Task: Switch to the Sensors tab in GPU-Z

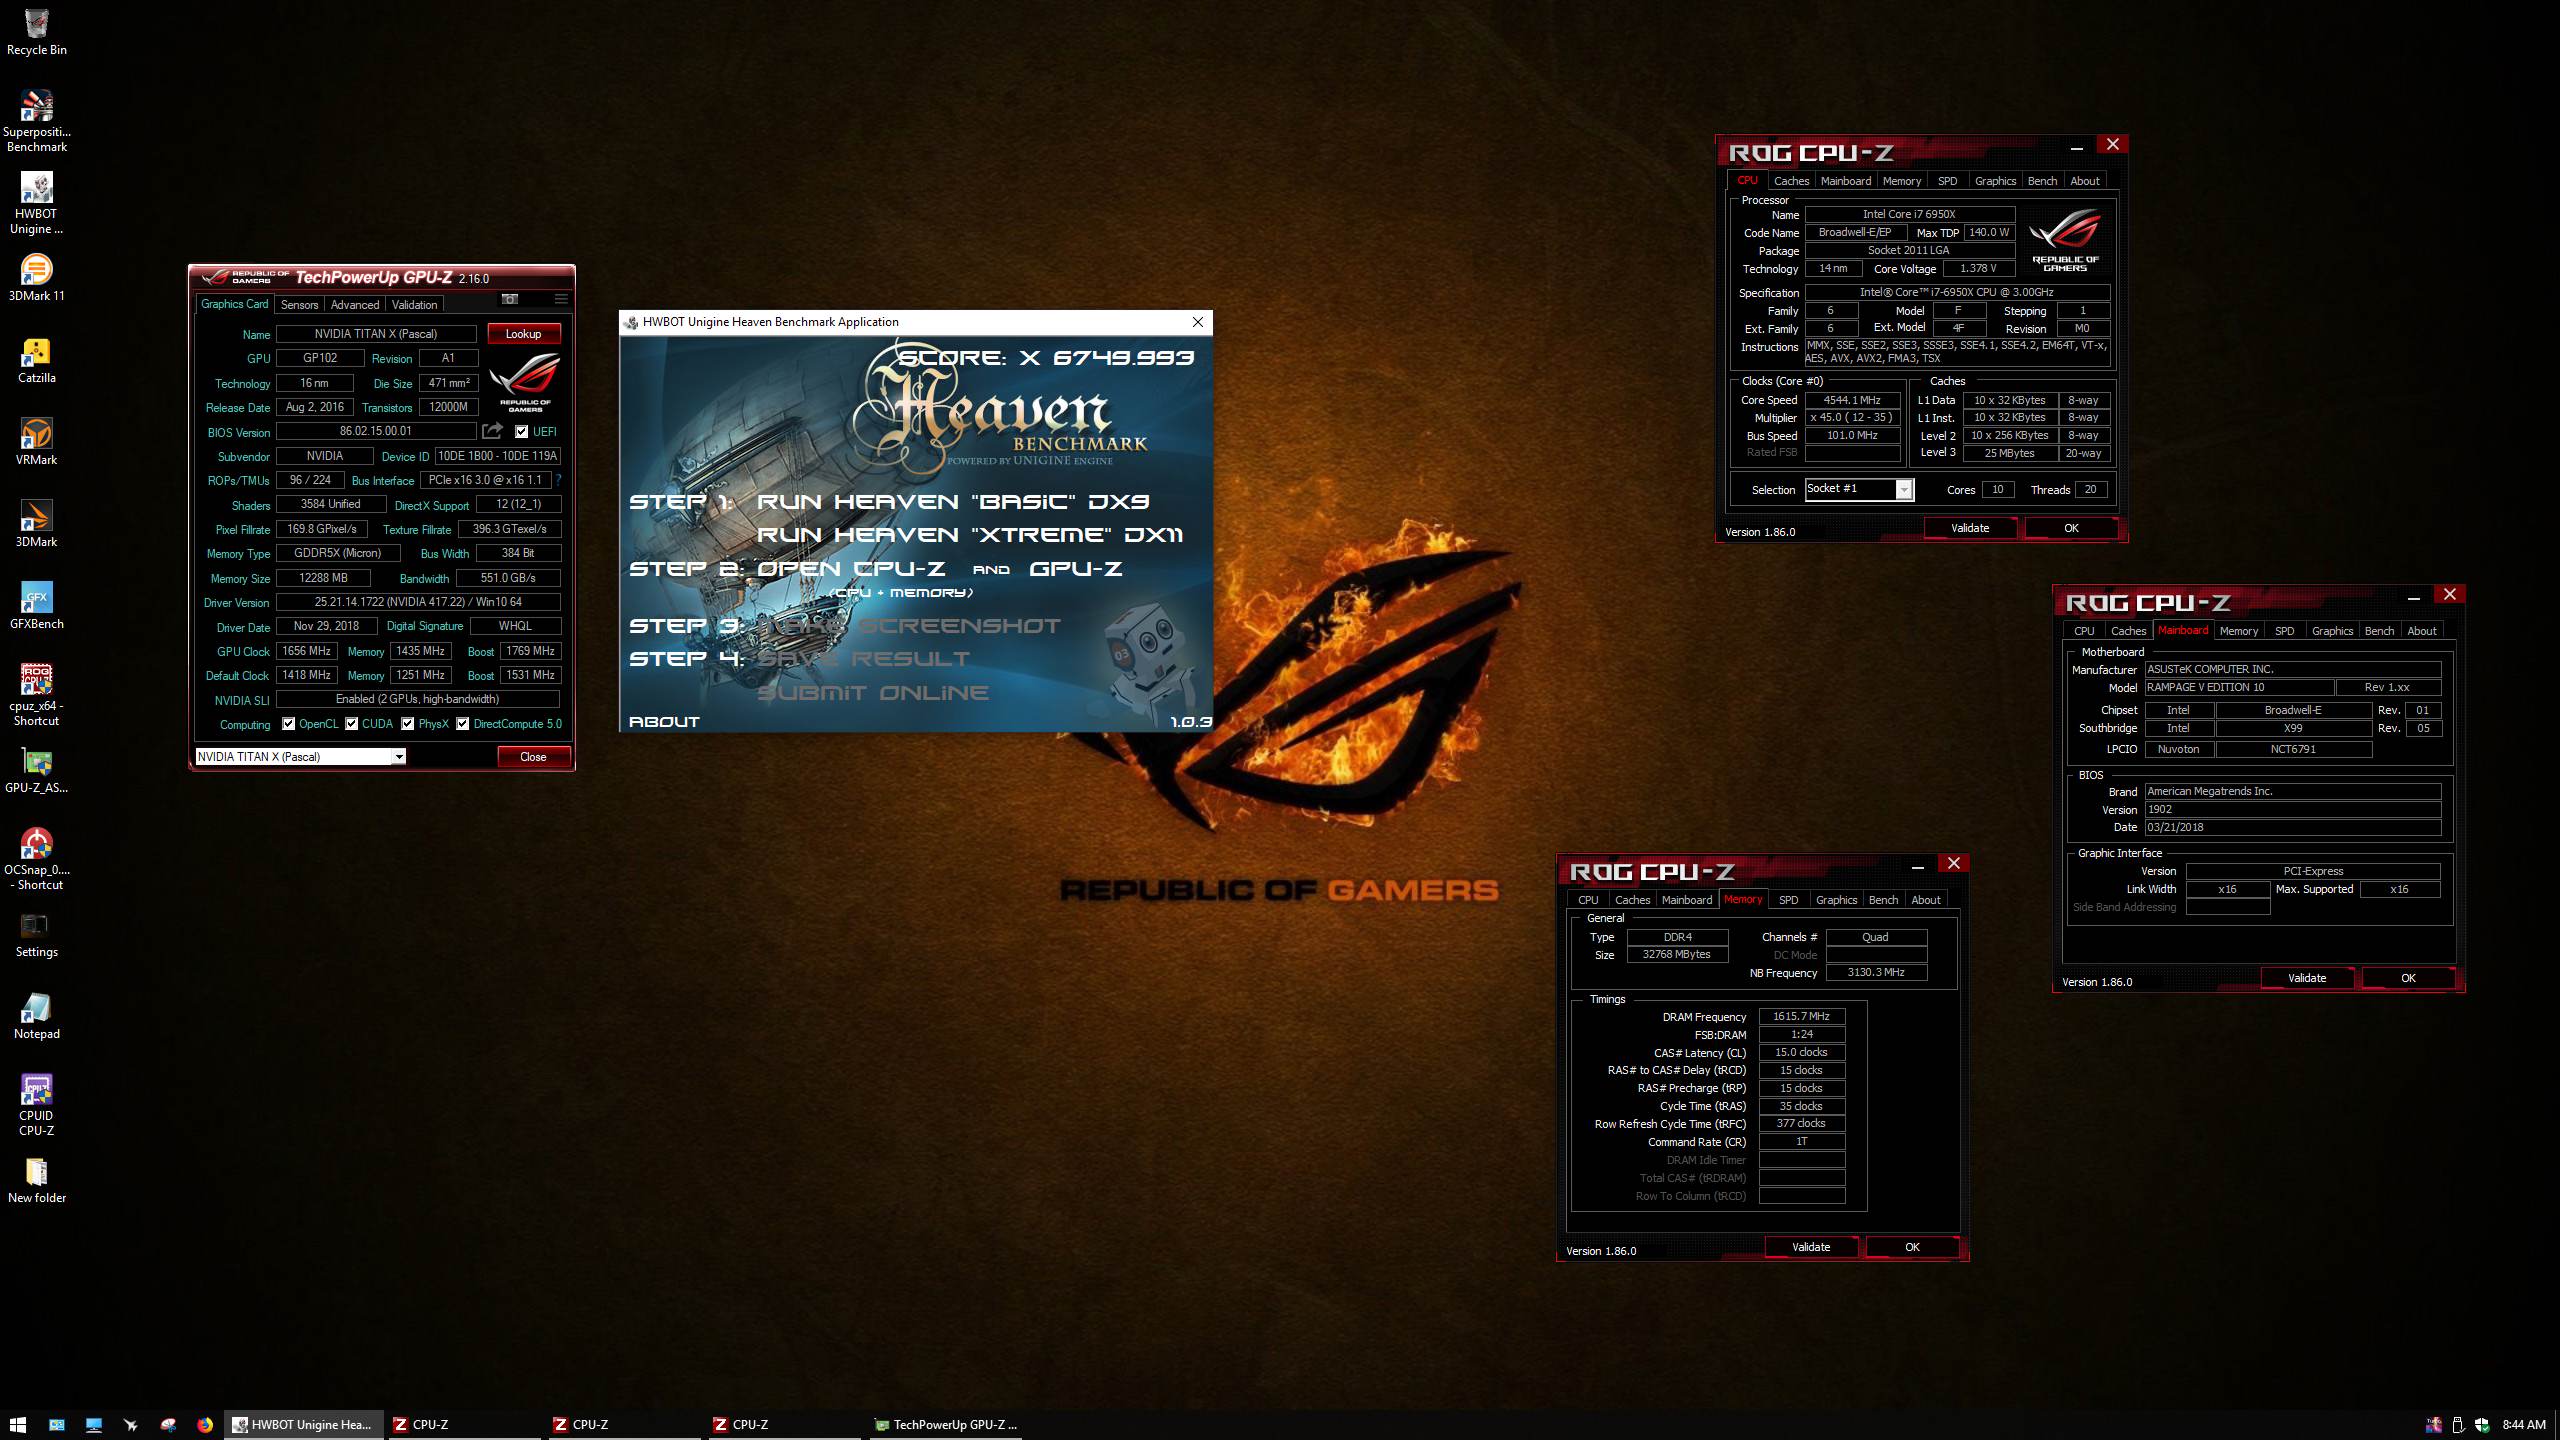Action: [299, 305]
